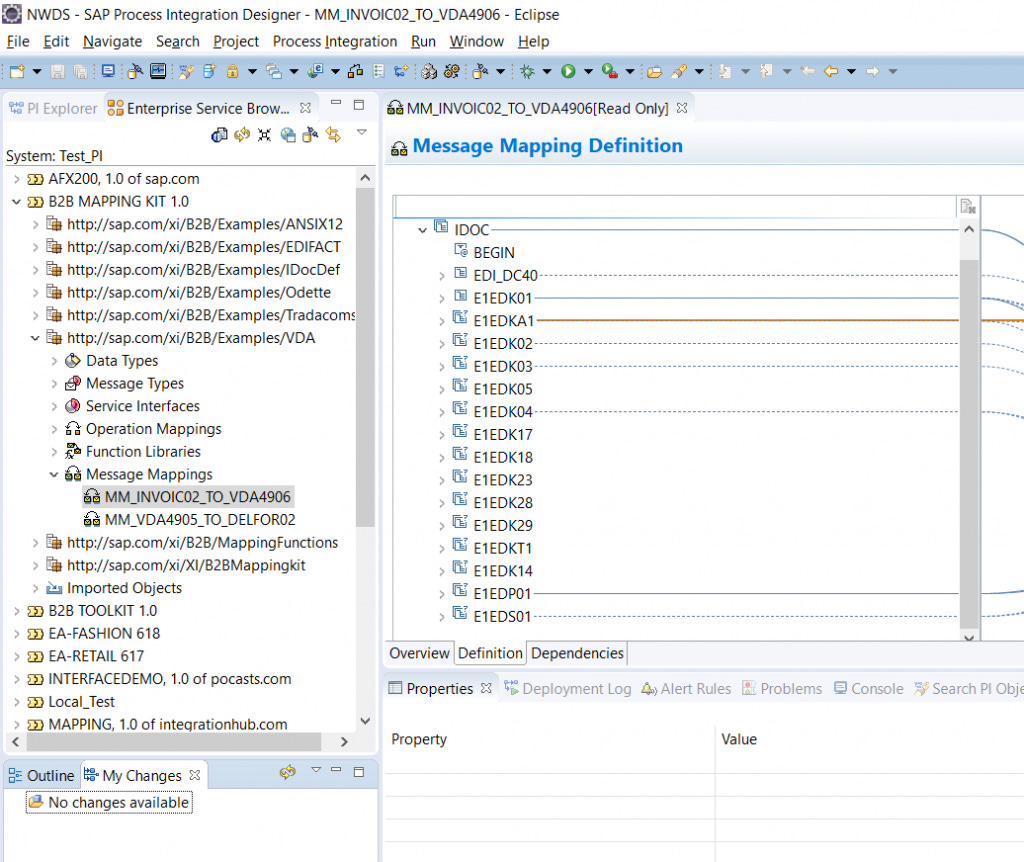This screenshot has width=1024, height=862.
Task: Expand the AFX200, 1.0 of sap.com node
Action: coord(16,179)
